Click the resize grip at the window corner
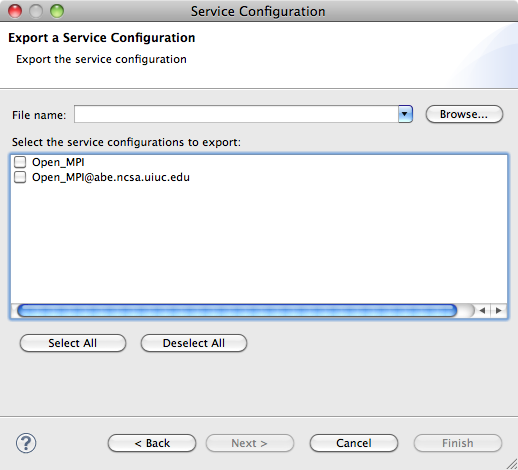The image size is (518, 470). pyautogui.click(x=512, y=464)
